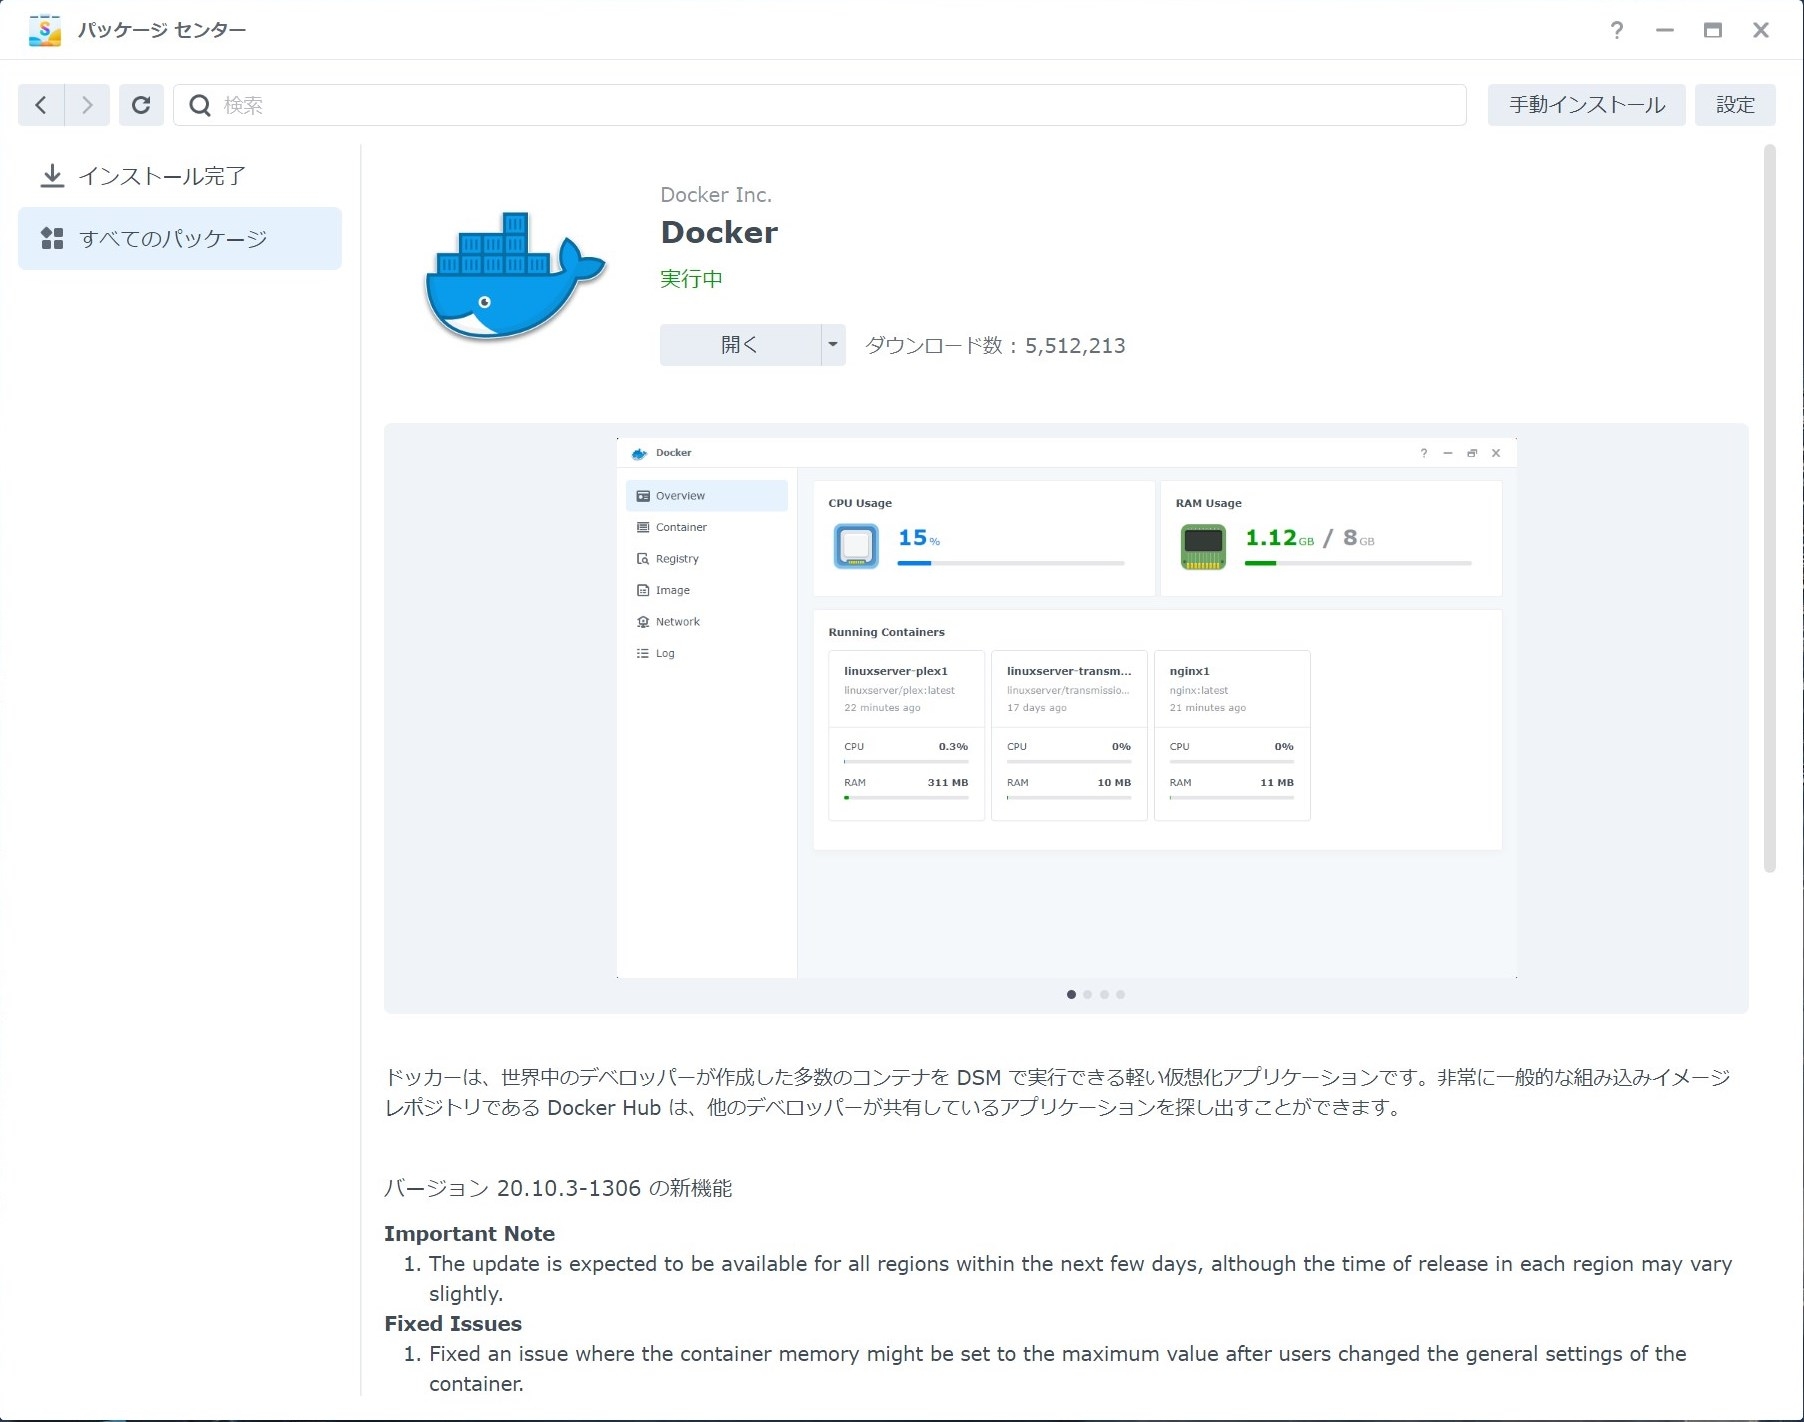The image size is (1804, 1422).
Task: Click the 開く button to open Docker
Action: (740, 345)
